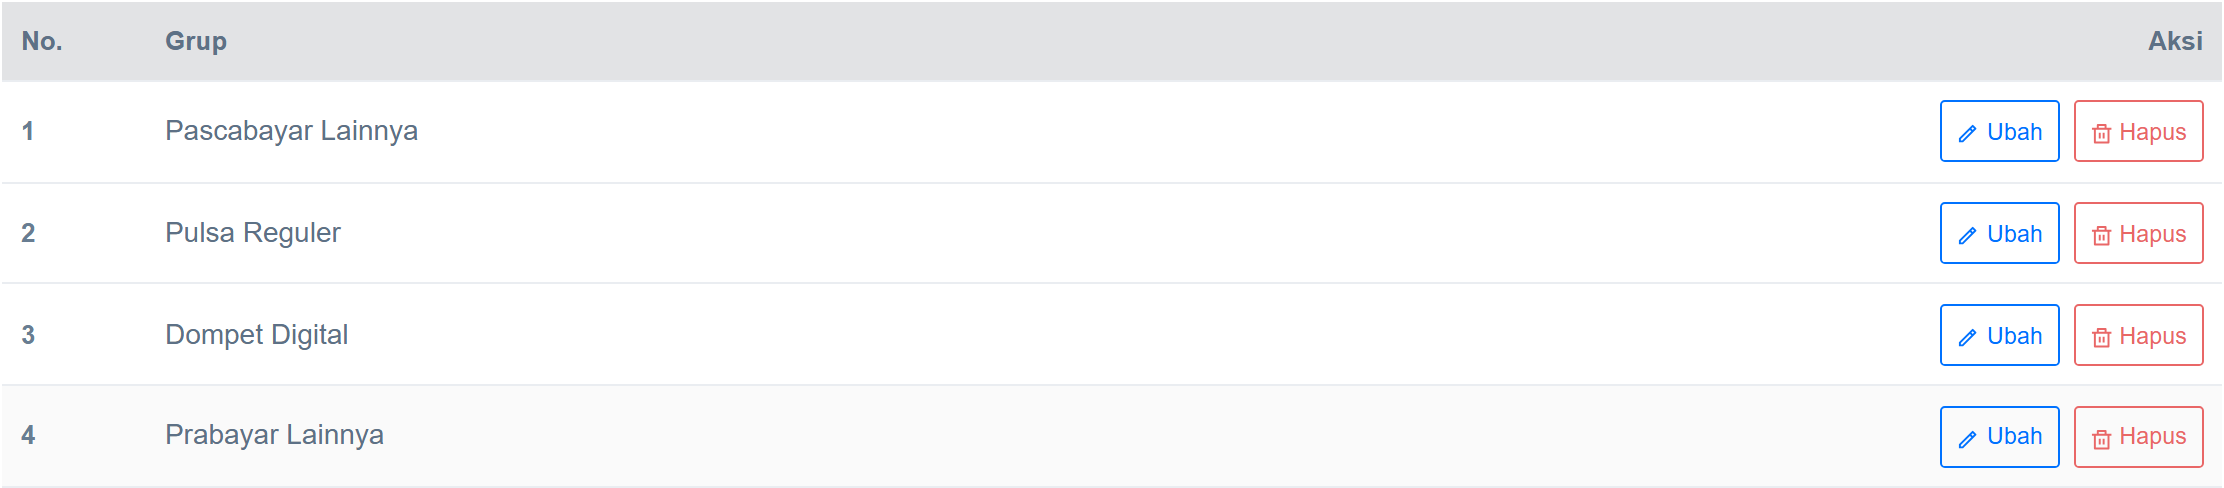Select the Dompet Digital group name text
2224x488 pixels.
pos(256,335)
